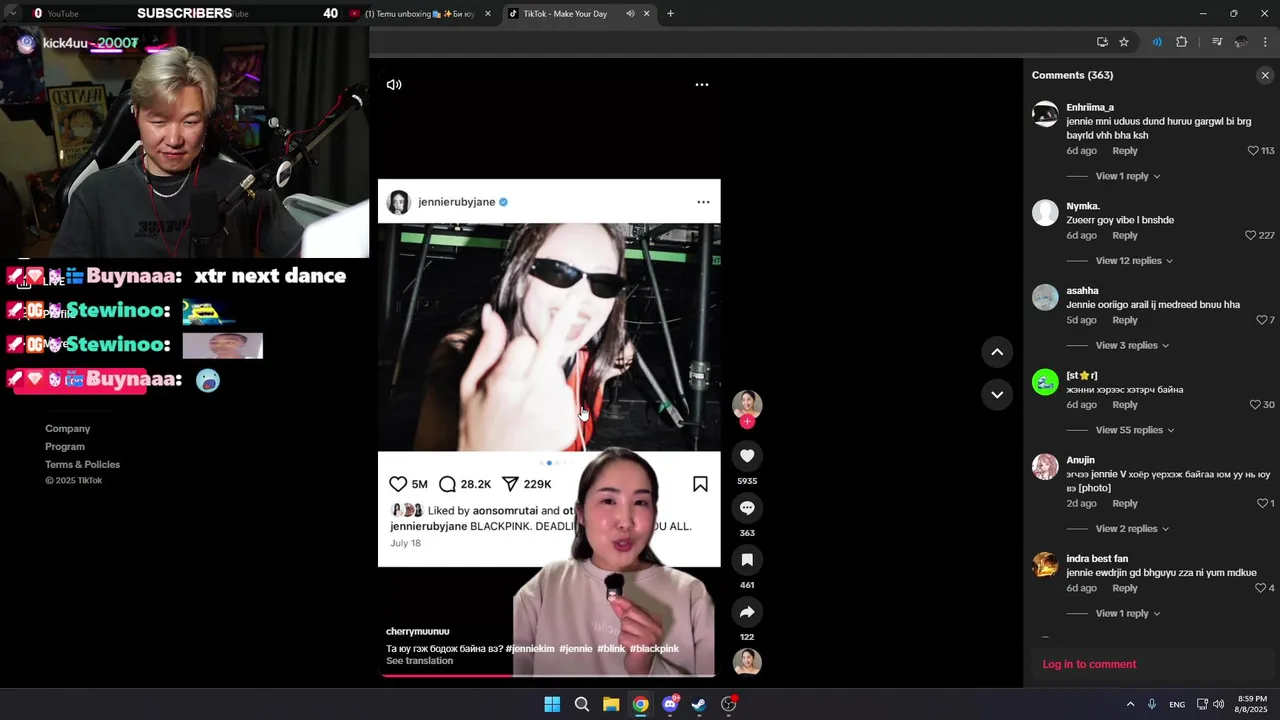Open taskbar clock showing 8:59 PM
1280x720 pixels.
[x=1253, y=704]
